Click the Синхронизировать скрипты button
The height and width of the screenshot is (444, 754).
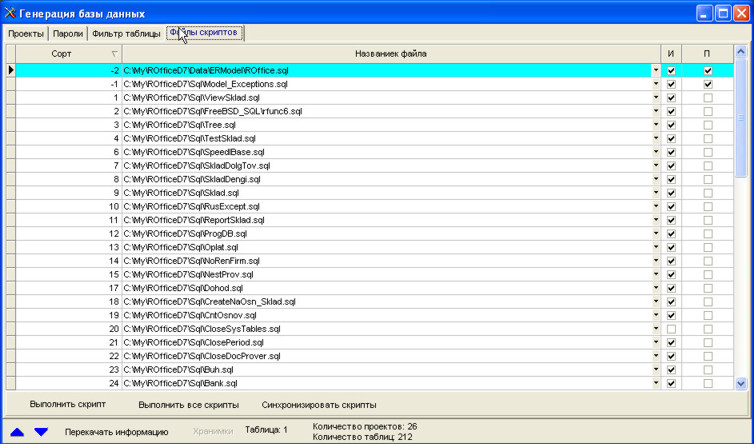pyautogui.click(x=319, y=405)
